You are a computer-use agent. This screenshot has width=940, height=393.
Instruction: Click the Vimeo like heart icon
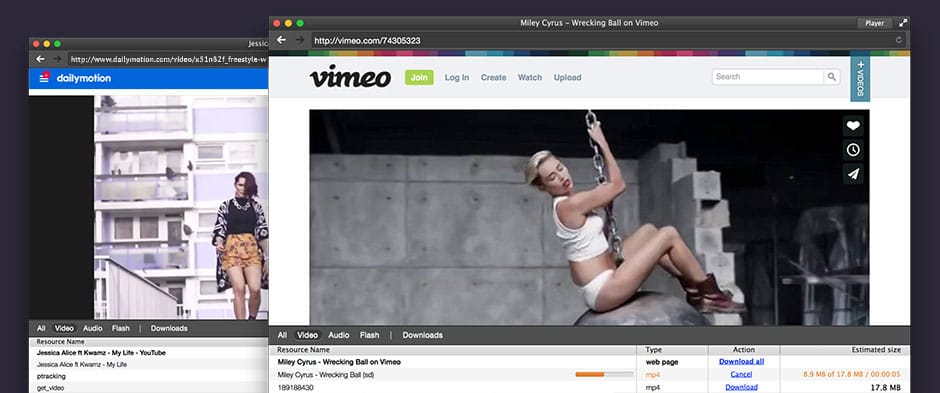pyautogui.click(x=853, y=126)
